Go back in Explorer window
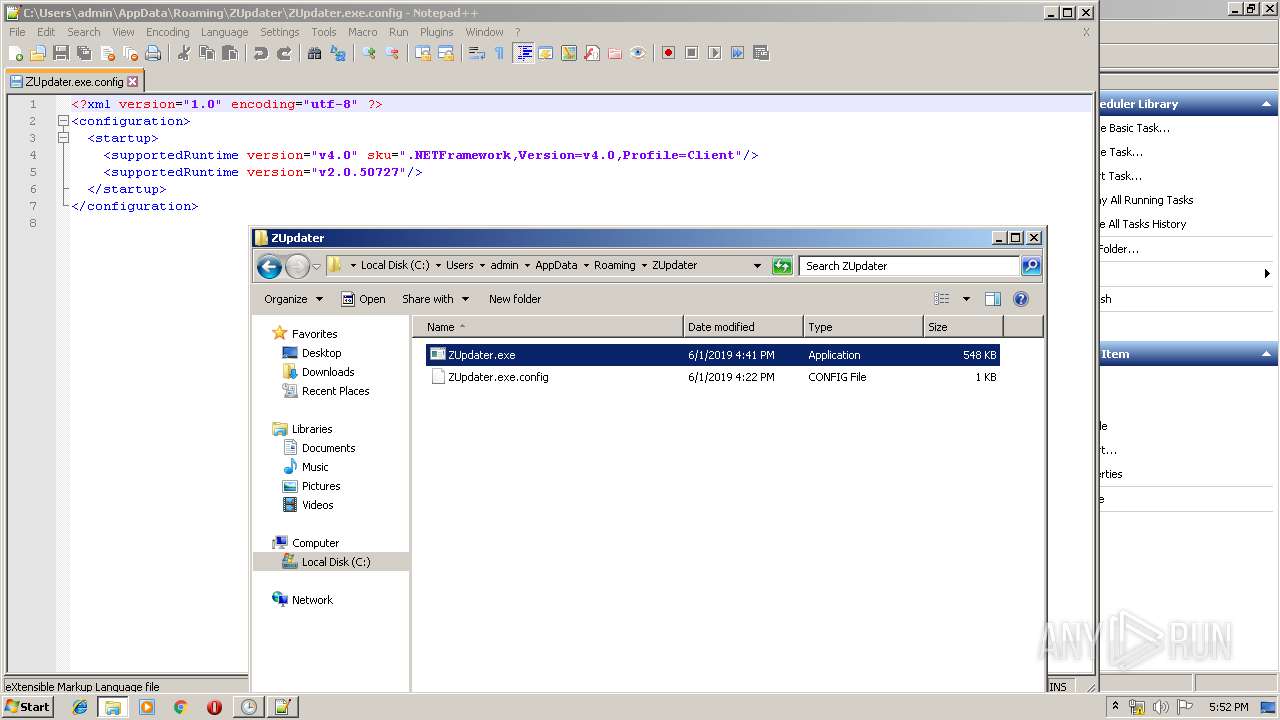Viewport: 1280px width, 720px height. [269, 266]
